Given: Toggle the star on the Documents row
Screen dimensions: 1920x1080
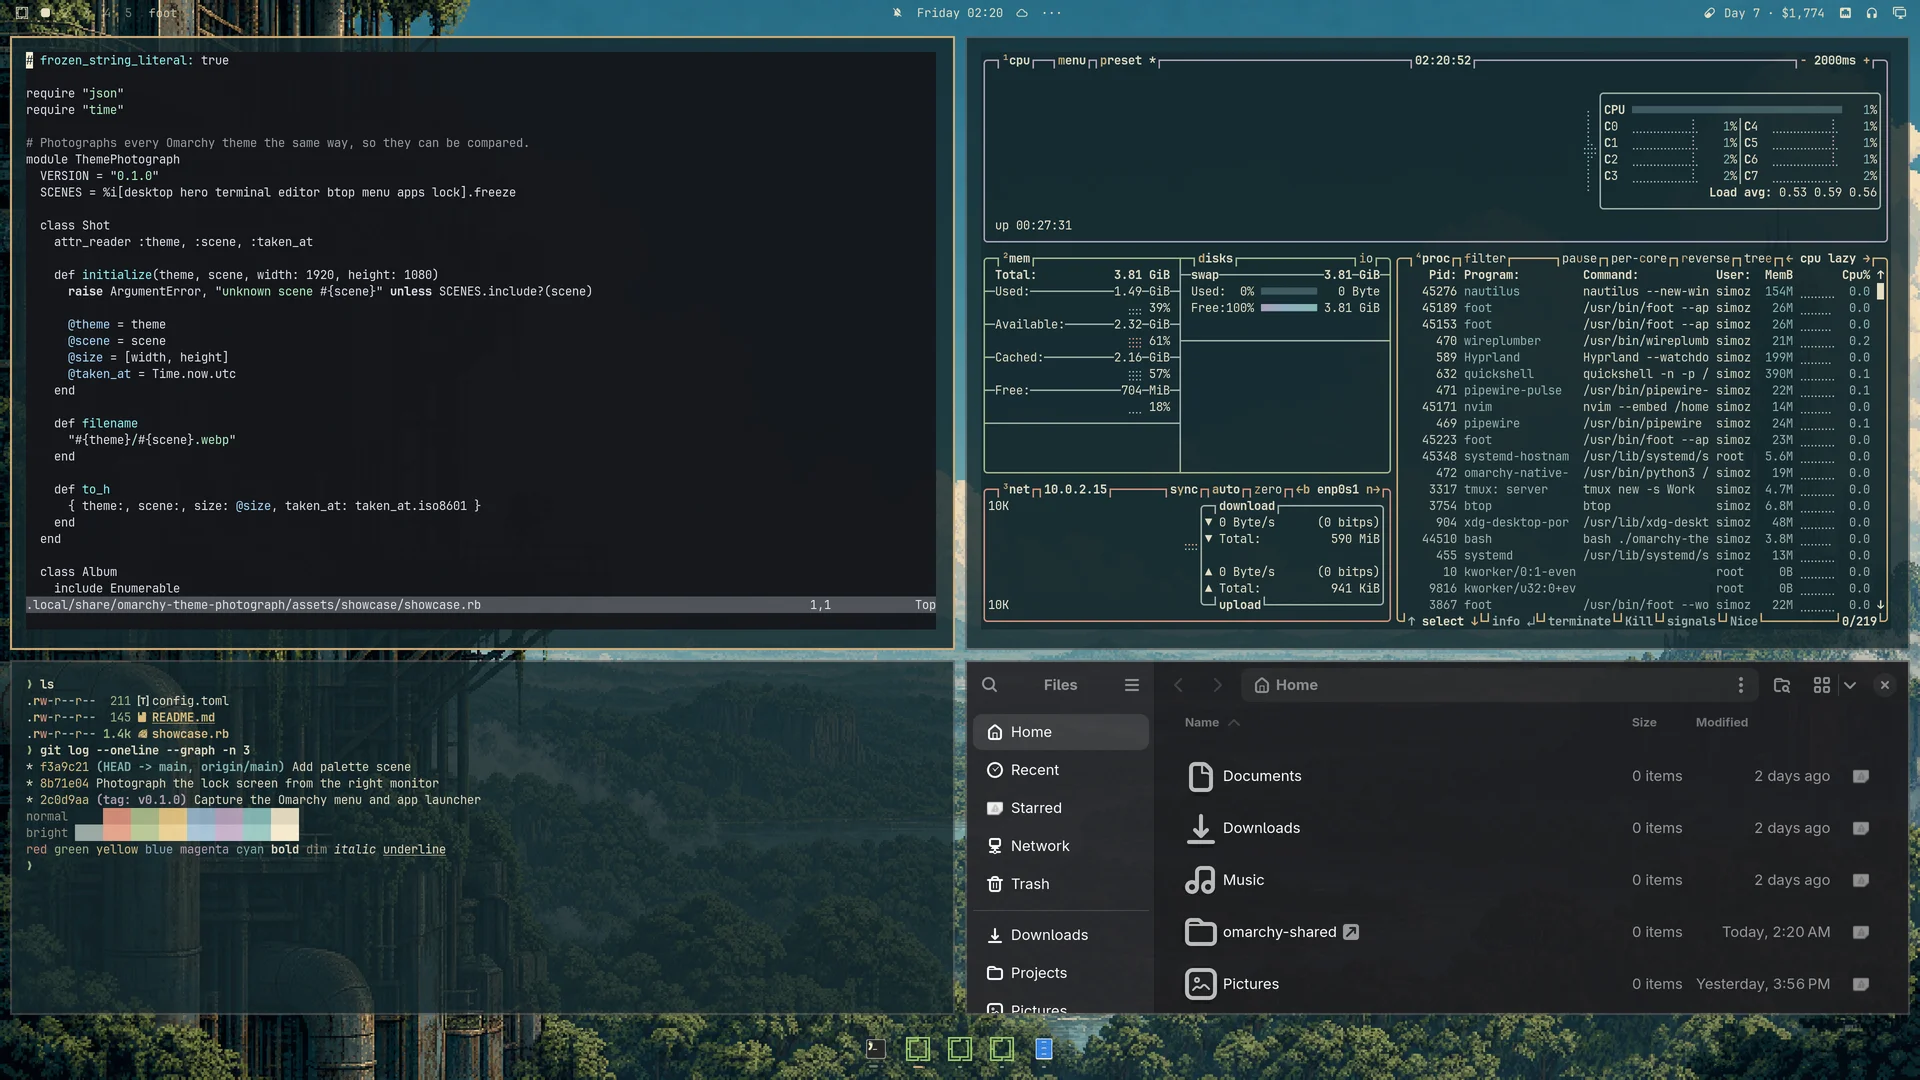Looking at the screenshot, I should tap(1860, 776).
